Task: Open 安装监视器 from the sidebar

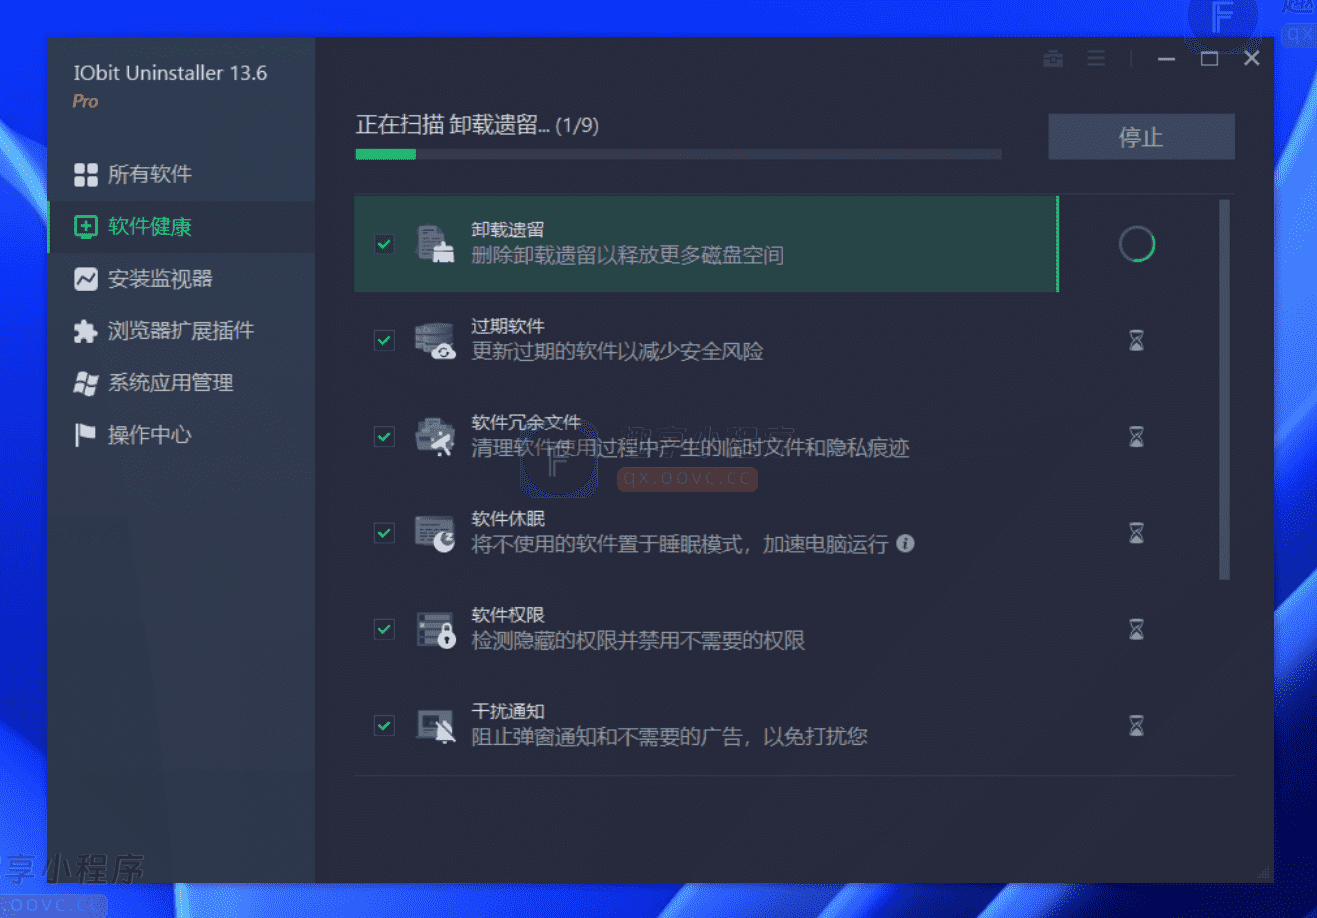Action: [x=181, y=279]
